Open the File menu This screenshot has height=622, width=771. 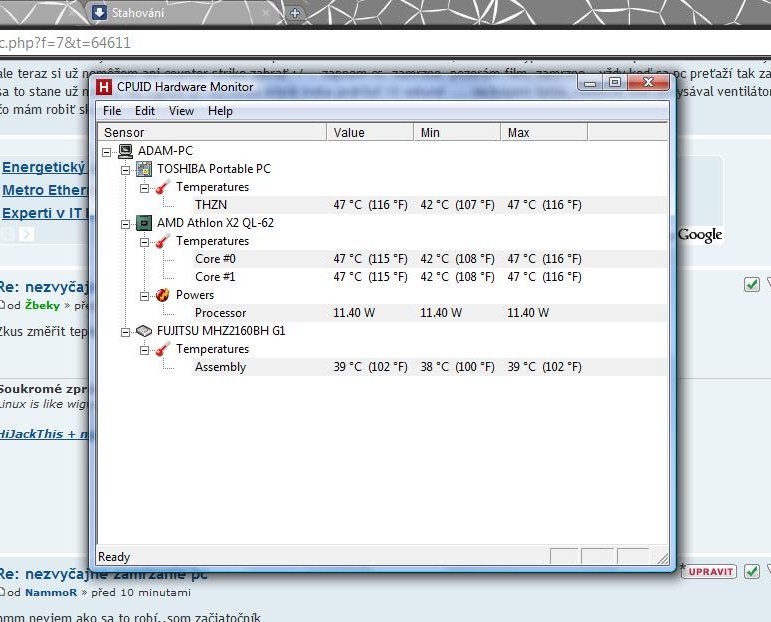112,111
